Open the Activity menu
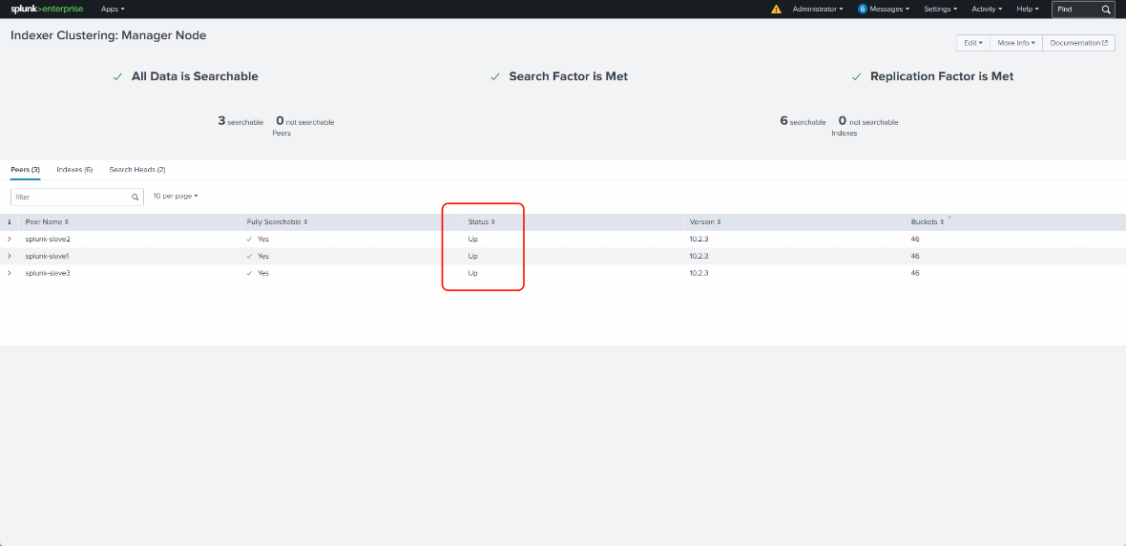Image resolution: width=1126 pixels, height=546 pixels. click(987, 9)
